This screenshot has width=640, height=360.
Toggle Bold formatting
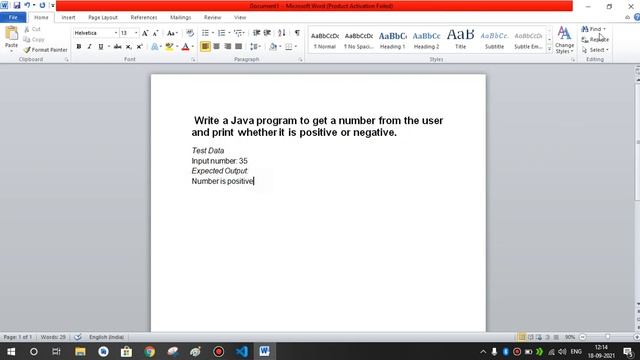79,47
